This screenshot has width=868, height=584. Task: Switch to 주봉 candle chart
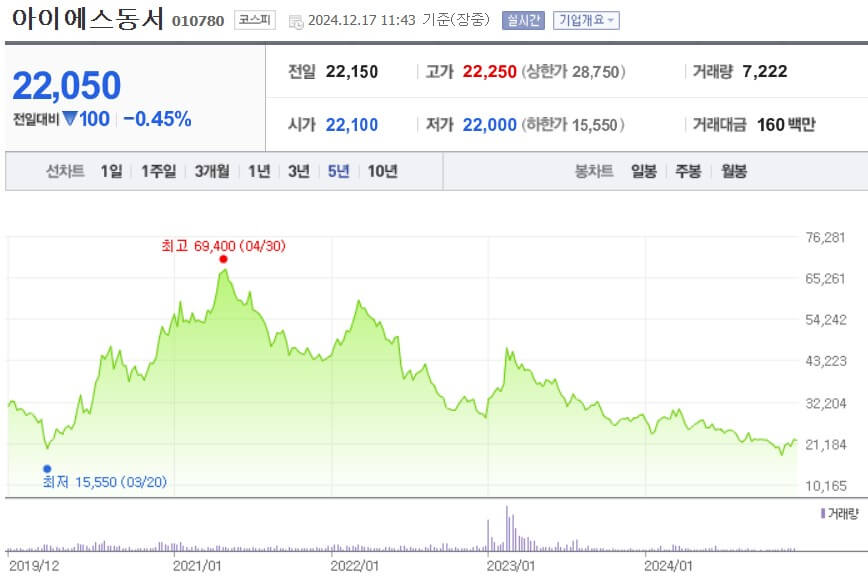click(688, 171)
